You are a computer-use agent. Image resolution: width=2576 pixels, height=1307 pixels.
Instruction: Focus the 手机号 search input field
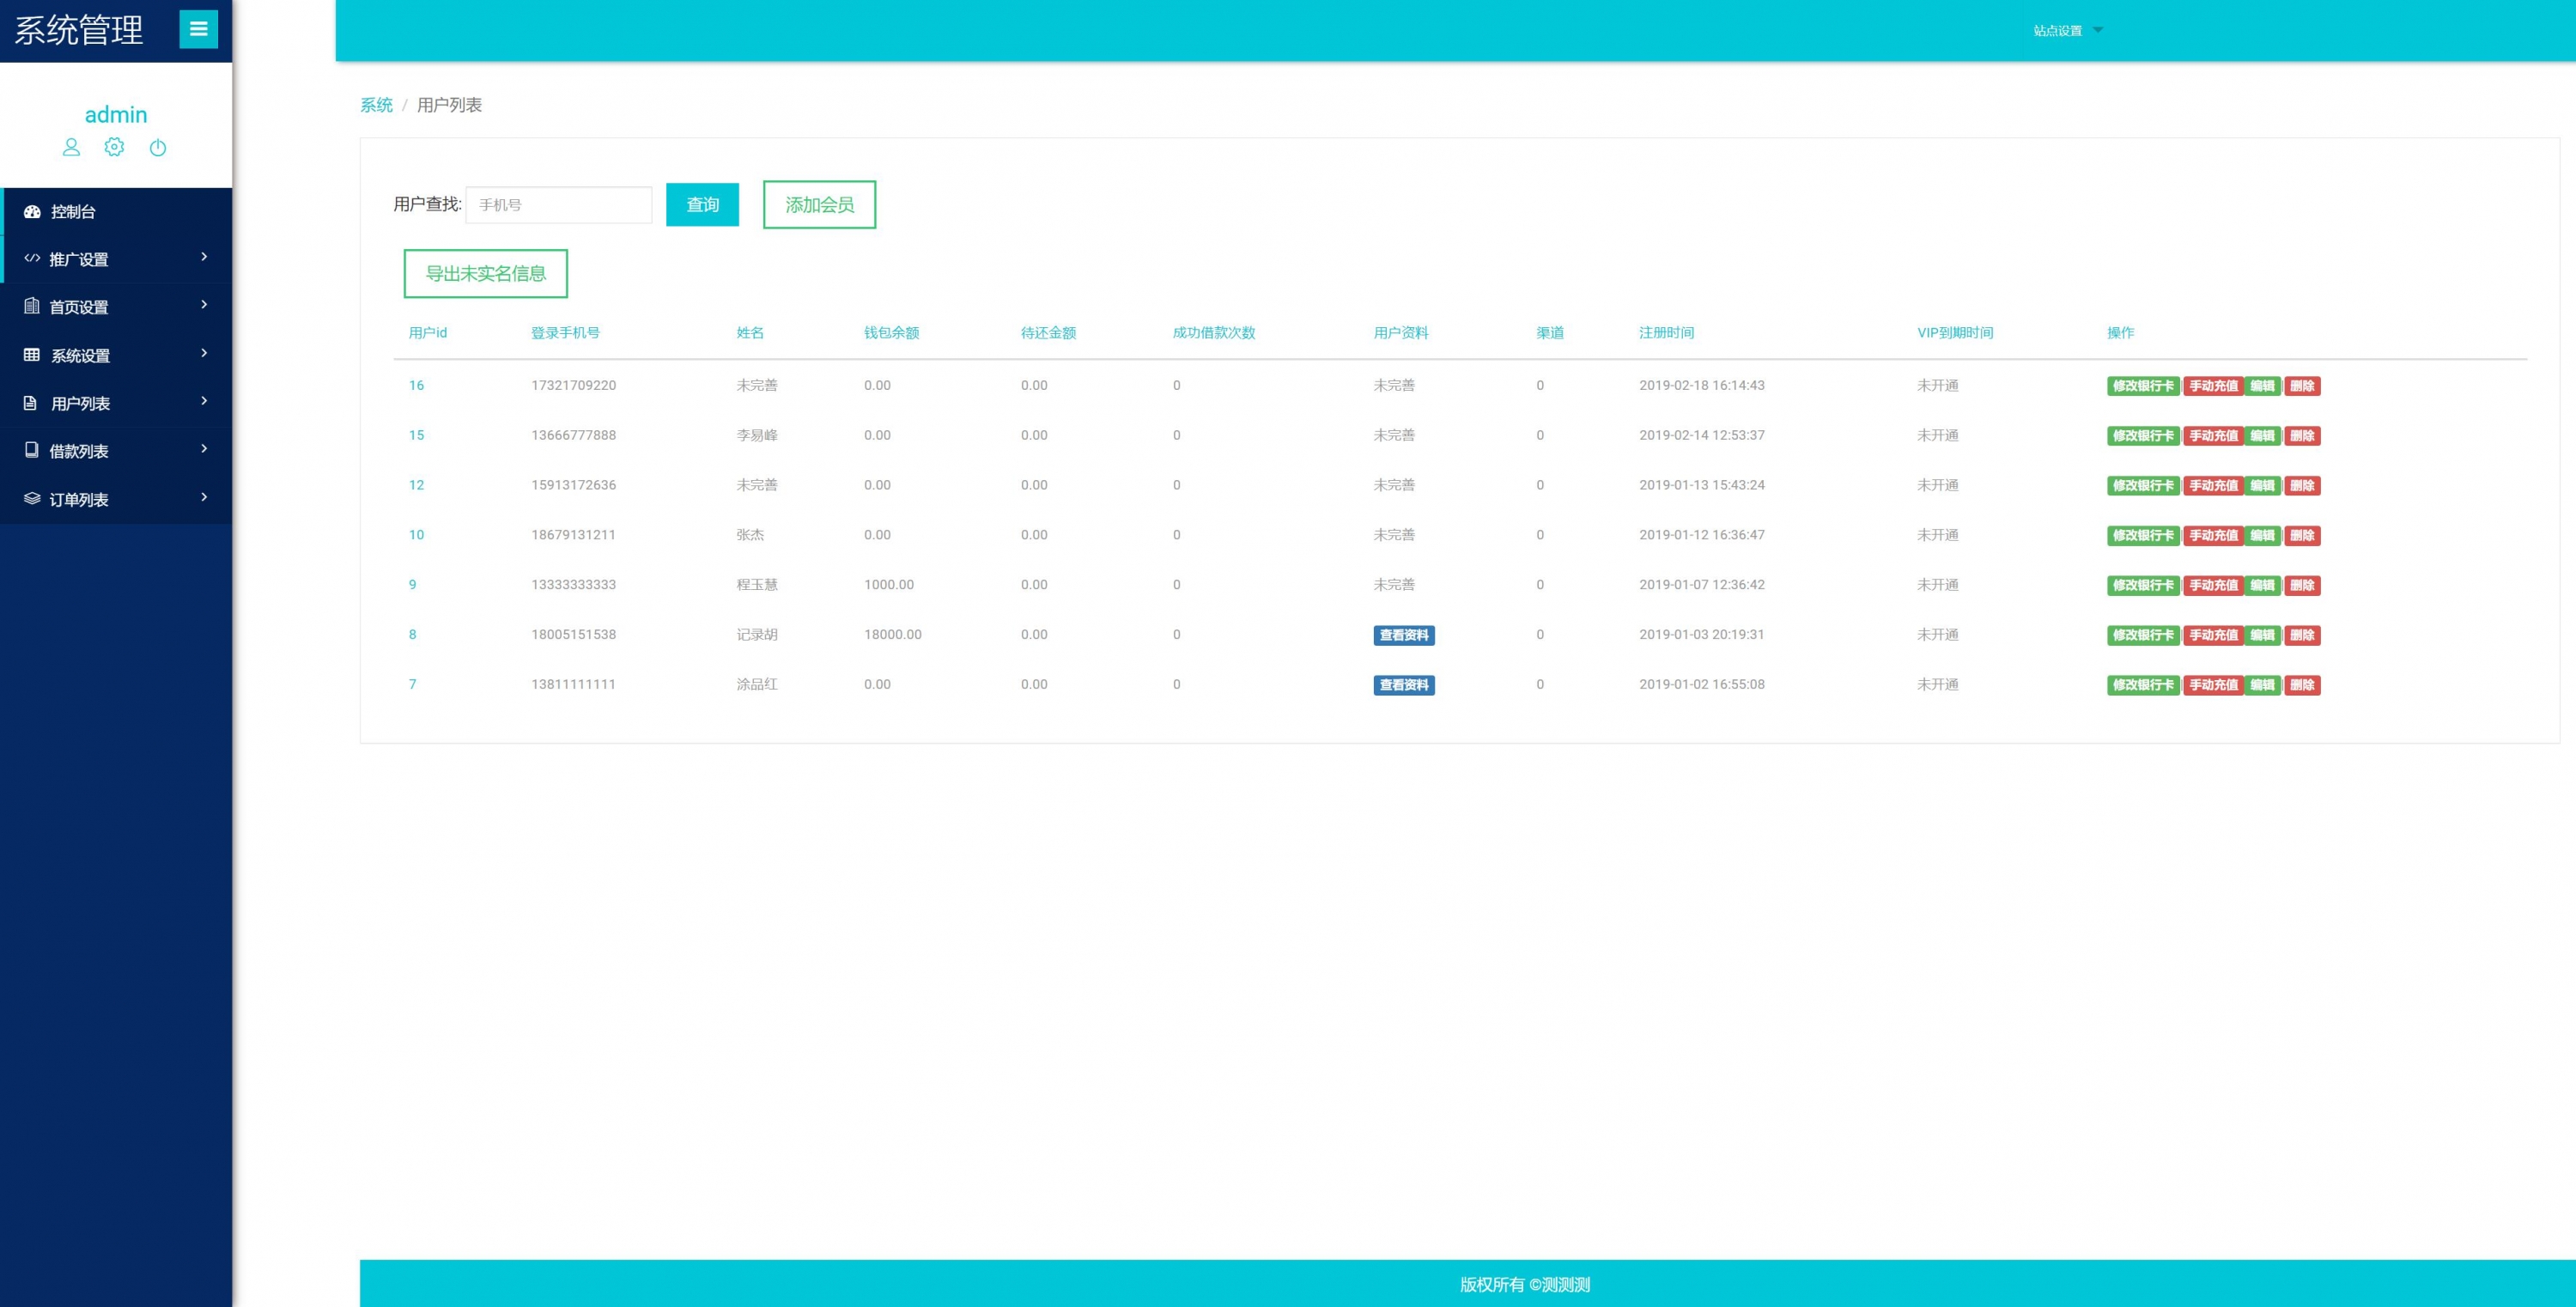click(x=558, y=204)
